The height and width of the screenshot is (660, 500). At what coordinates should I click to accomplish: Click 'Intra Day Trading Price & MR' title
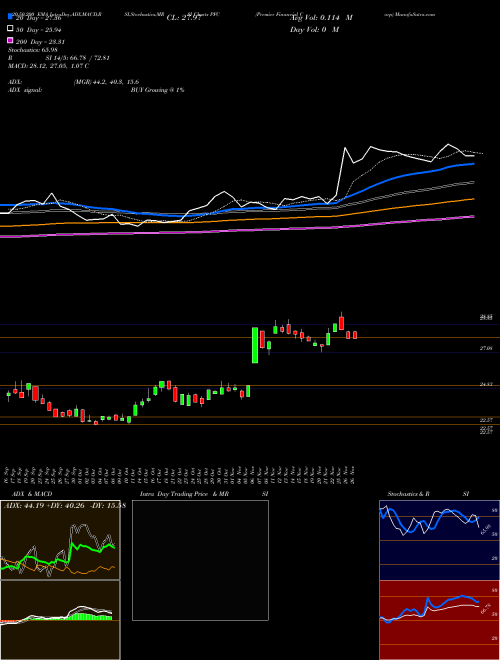point(184,494)
